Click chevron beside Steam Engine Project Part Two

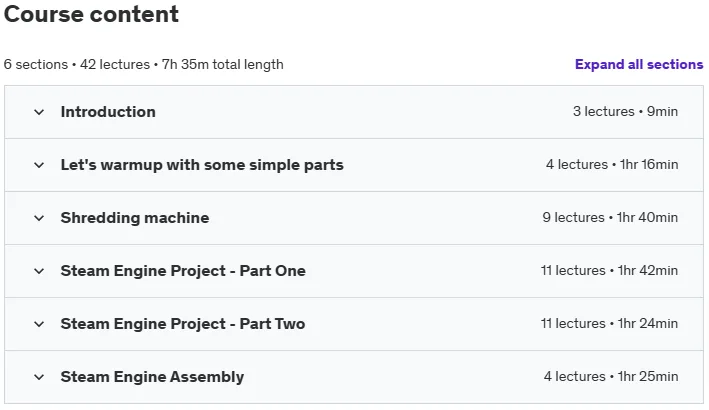39,324
